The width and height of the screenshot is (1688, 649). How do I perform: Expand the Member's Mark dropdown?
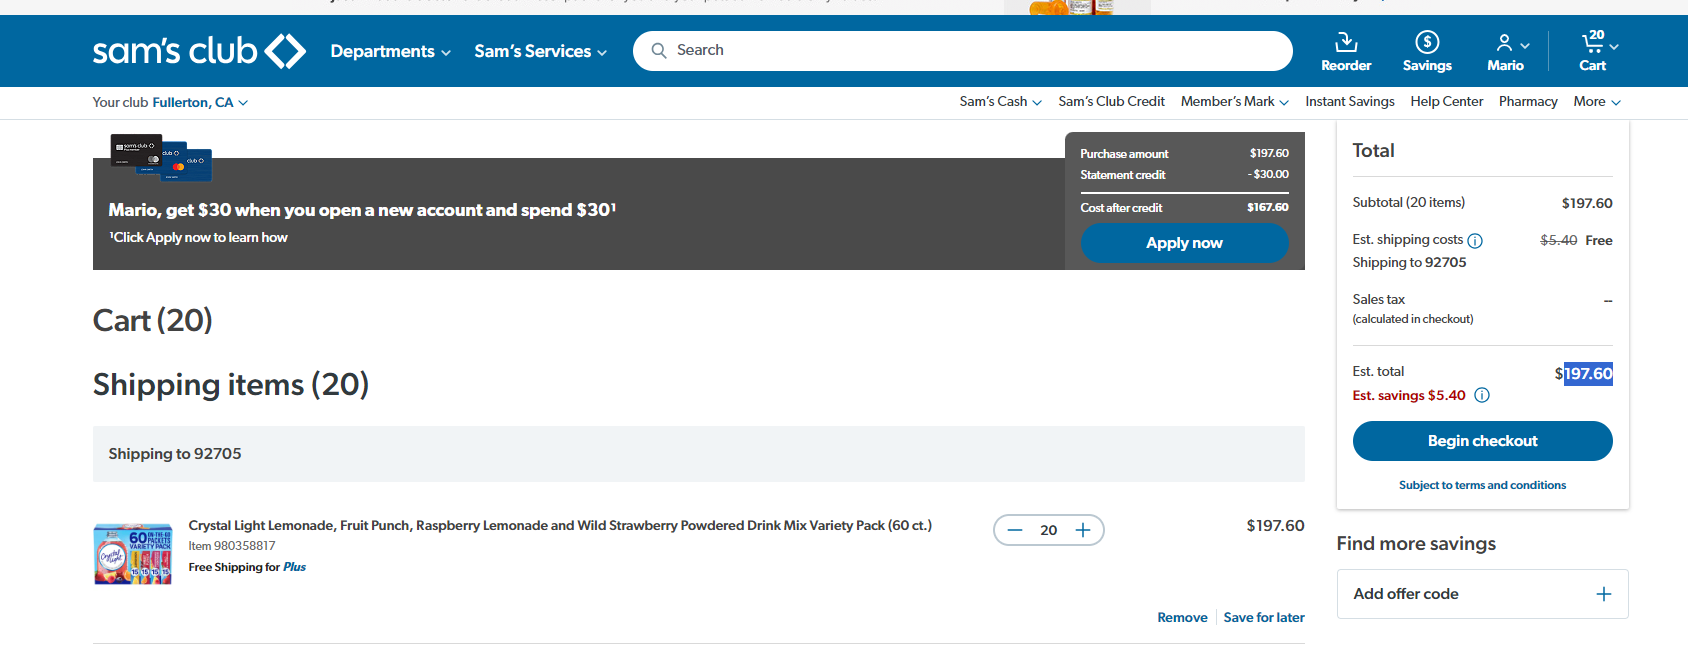[x=1235, y=102]
